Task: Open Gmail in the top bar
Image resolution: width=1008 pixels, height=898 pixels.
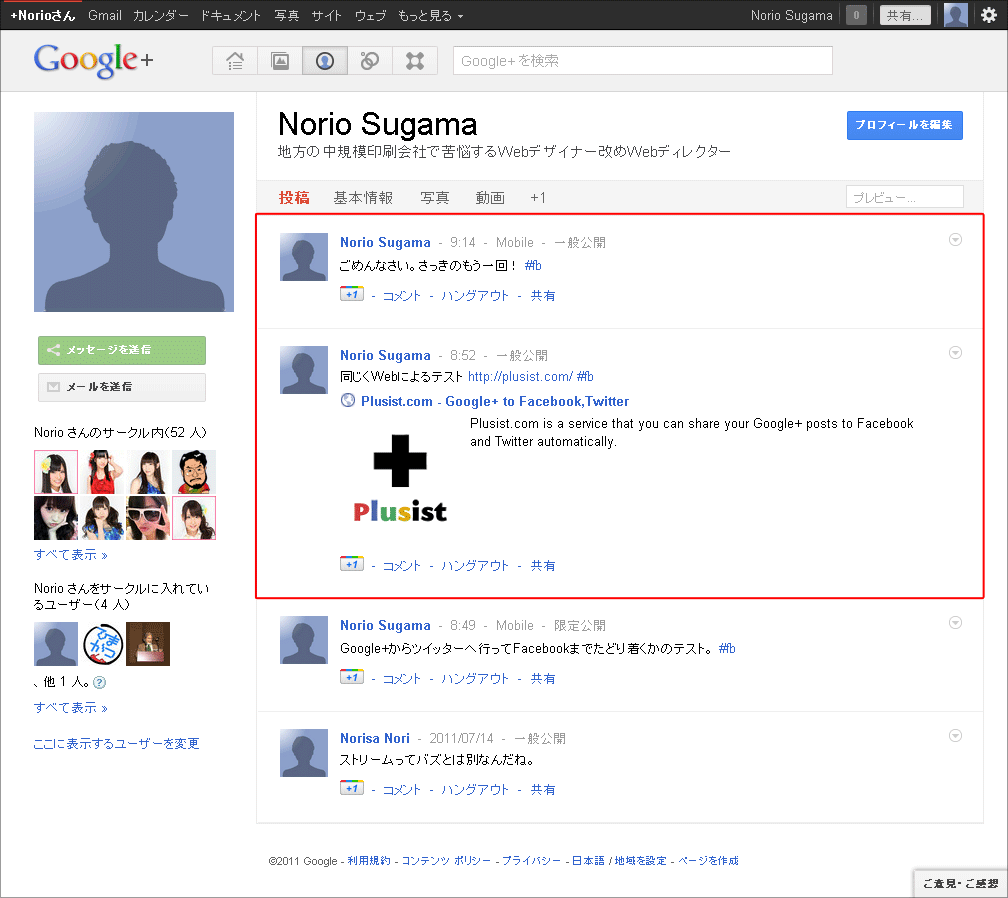Action: click(x=105, y=15)
